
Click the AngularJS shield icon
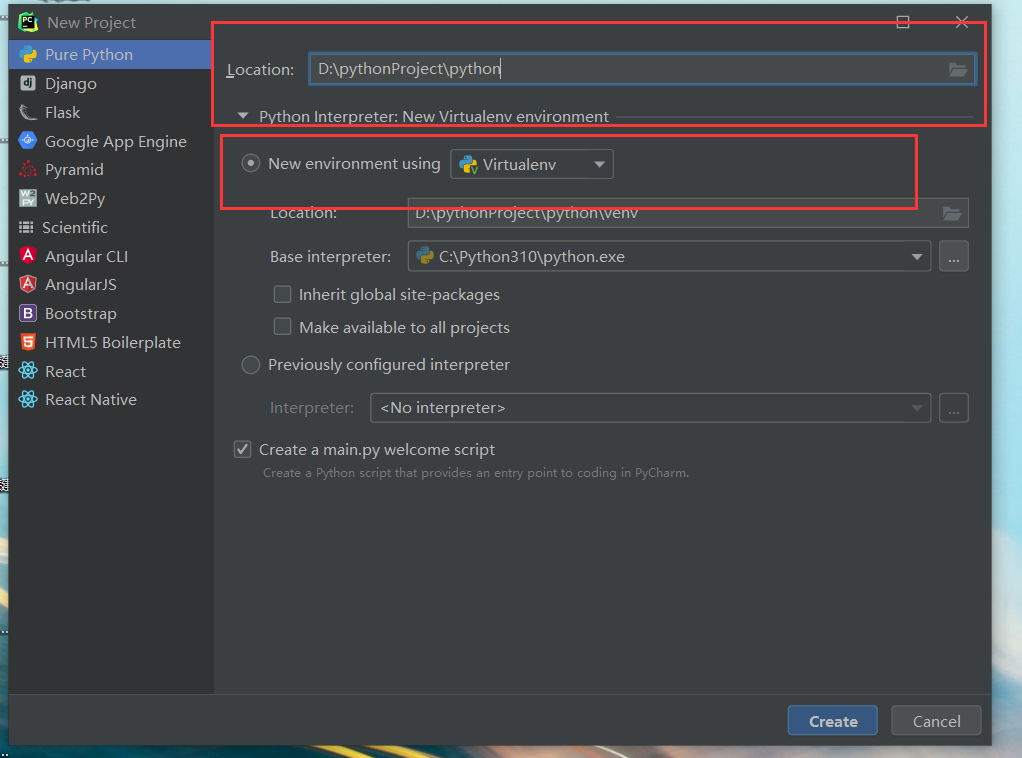click(28, 284)
